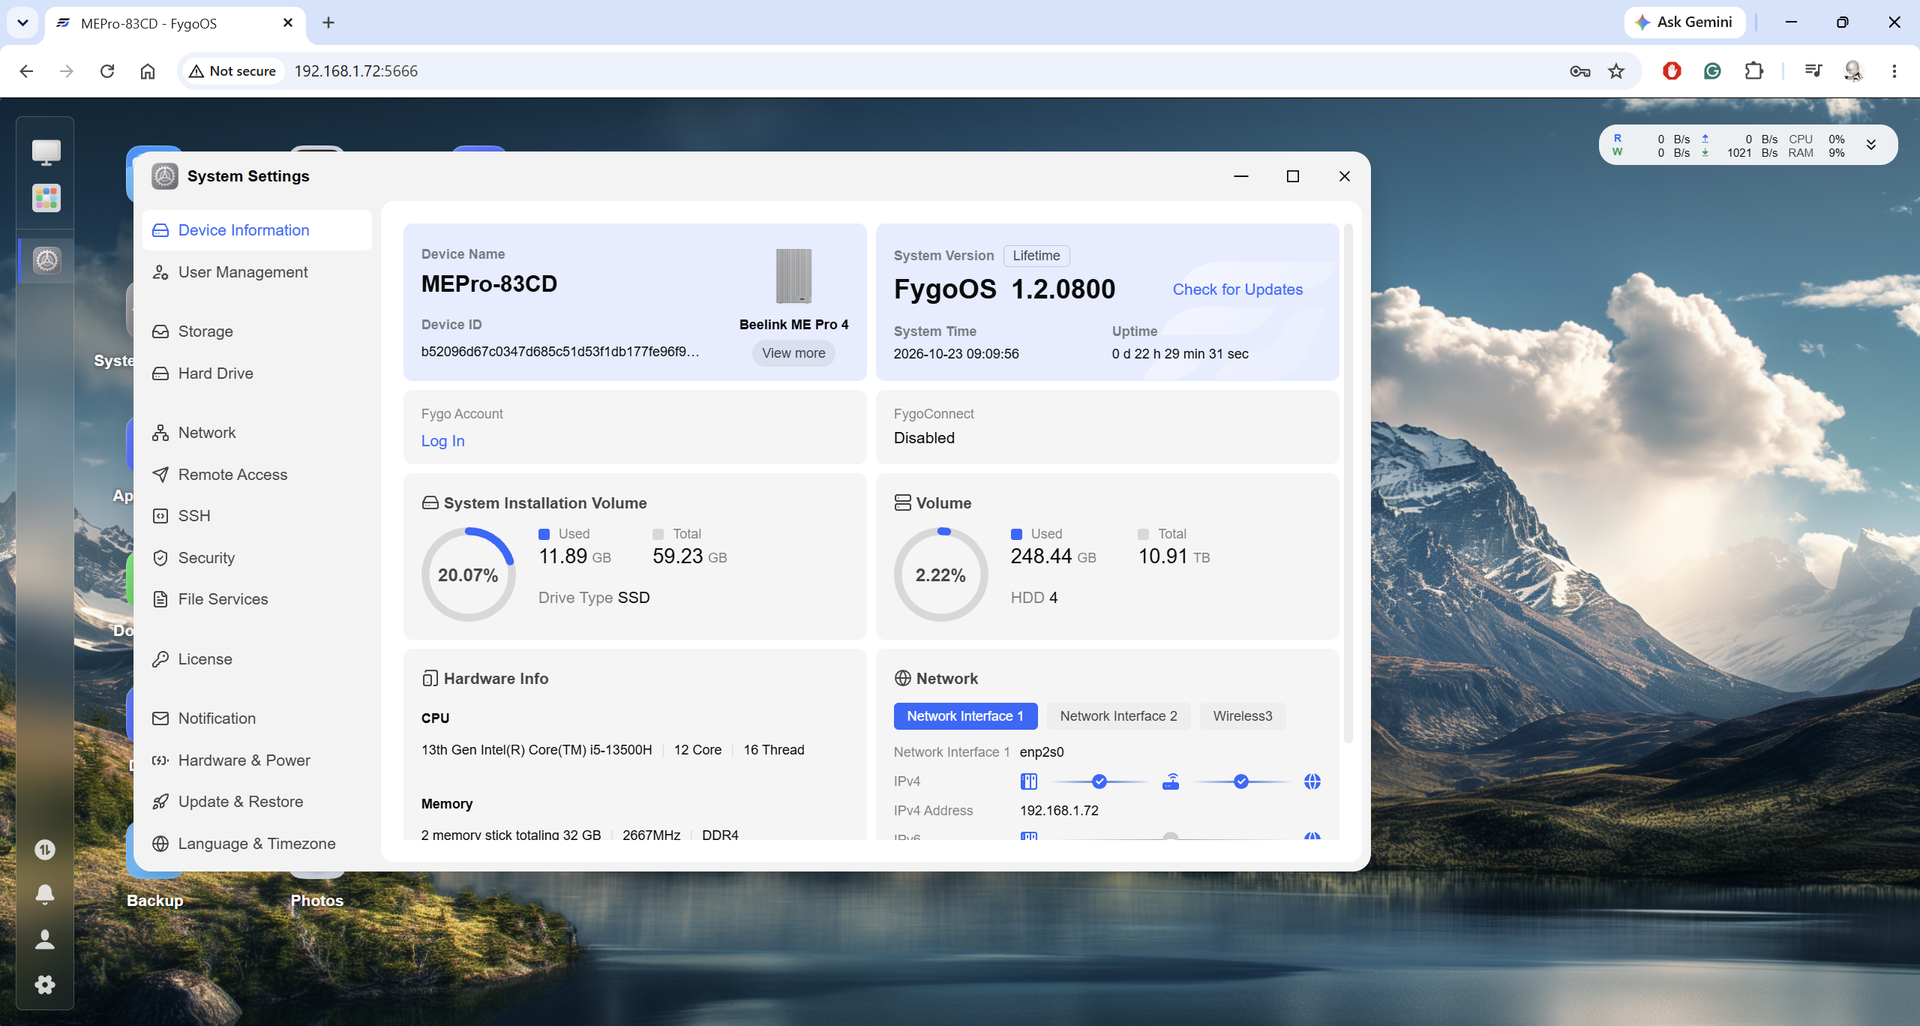Image resolution: width=1920 pixels, height=1026 pixels.
Task: Click the gear icon at dock bottom
Action: (x=45, y=985)
